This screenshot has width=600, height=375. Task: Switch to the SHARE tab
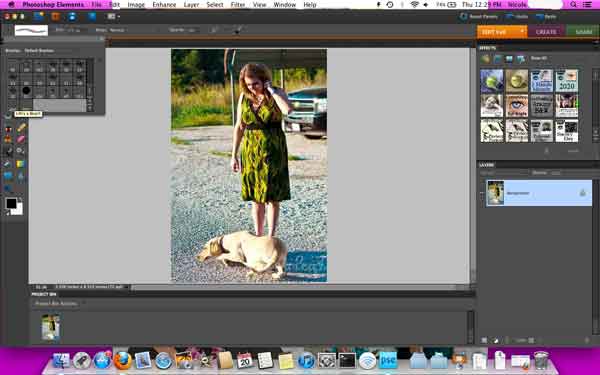(583, 32)
